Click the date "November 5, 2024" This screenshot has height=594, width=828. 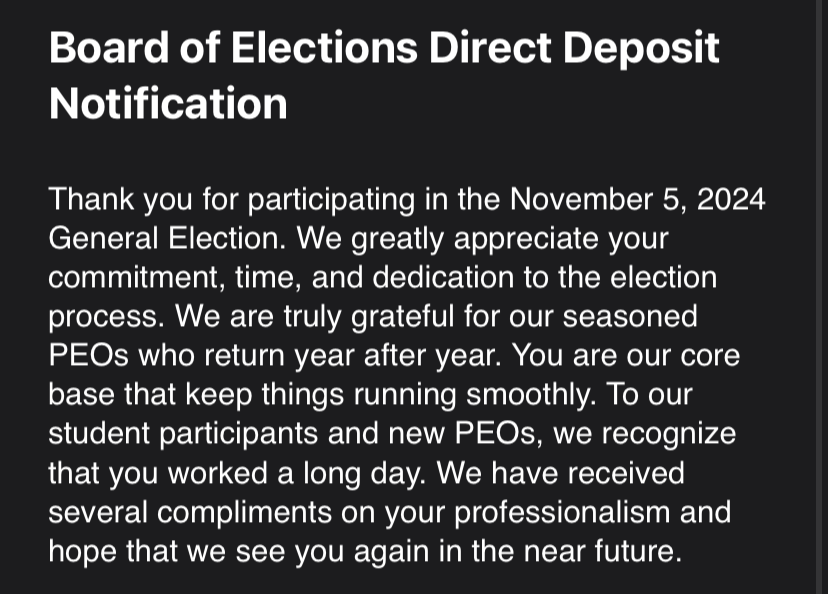click(638, 198)
